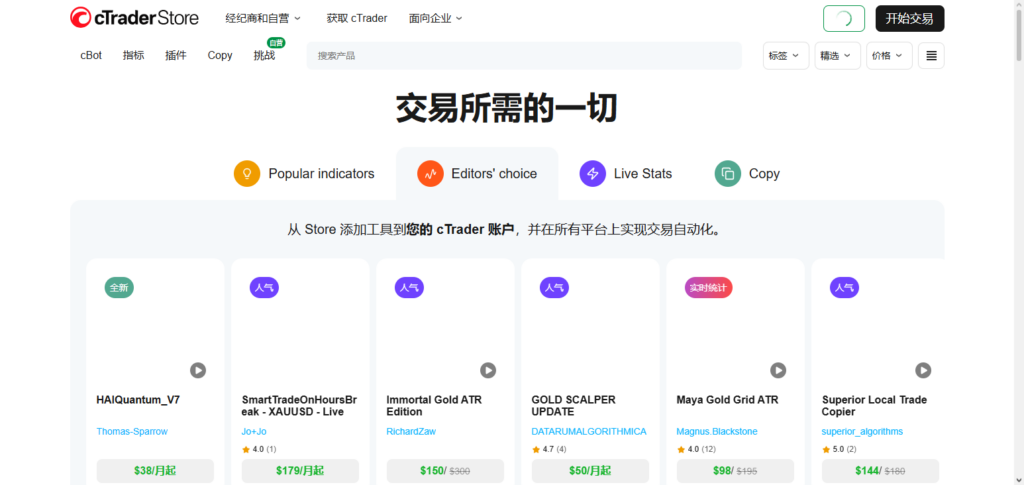Go to the cBot category
Image resolution: width=1024 pixels, height=485 pixels.
91,55
